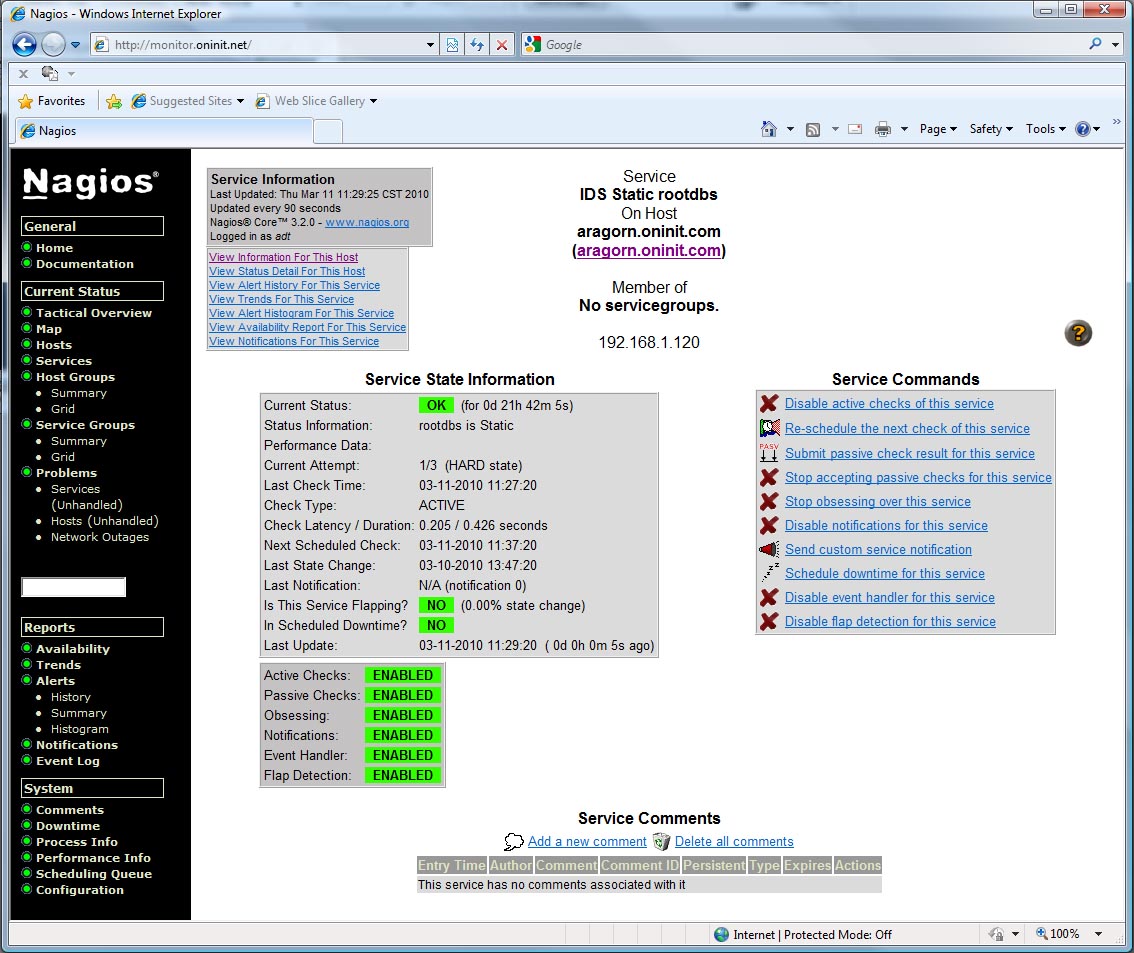Click red X beside Disable event handler
The width and height of the screenshot is (1134, 953).
(x=769, y=597)
